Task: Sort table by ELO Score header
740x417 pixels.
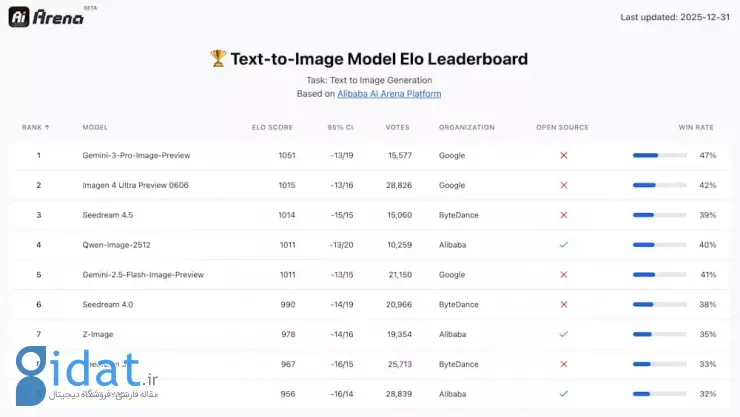Action: [270, 127]
